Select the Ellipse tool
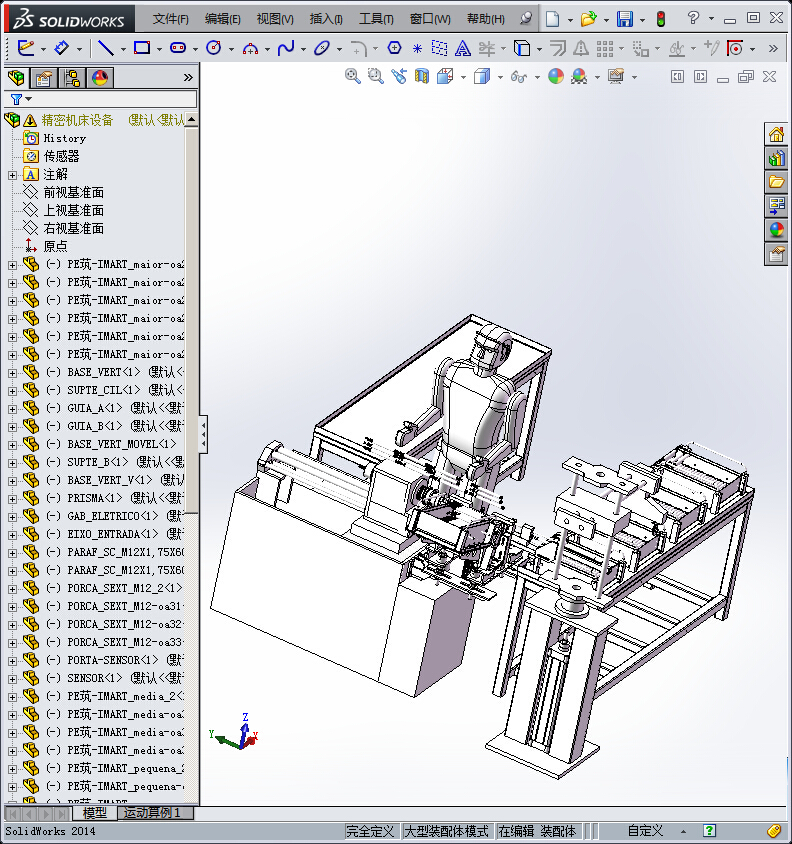The image size is (792, 844). click(x=322, y=48)
